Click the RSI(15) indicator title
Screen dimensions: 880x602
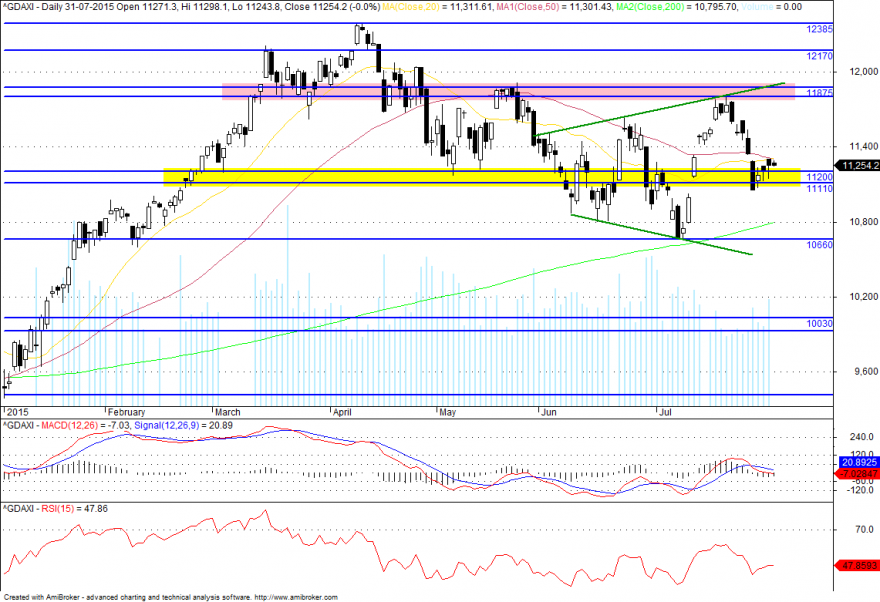coord(57,509)
